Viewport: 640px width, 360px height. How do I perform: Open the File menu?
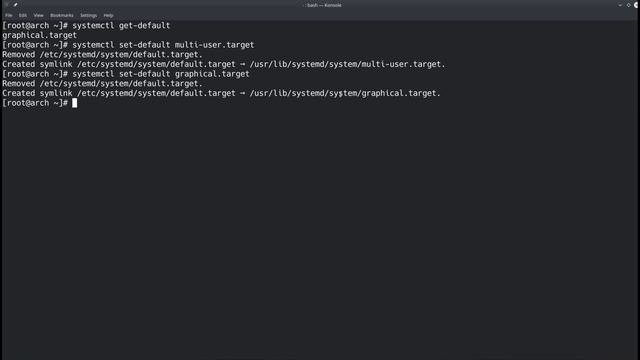(x=9, y=15)
